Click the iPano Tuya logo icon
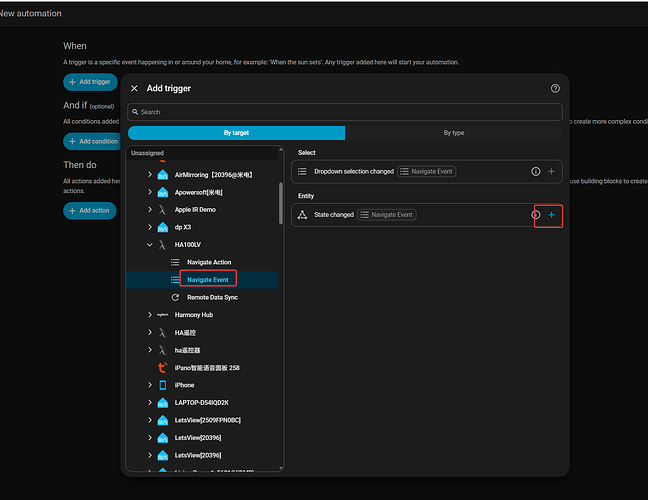This screenshot has width=648, height=500. pyautogui.click(x=163, y=367)
